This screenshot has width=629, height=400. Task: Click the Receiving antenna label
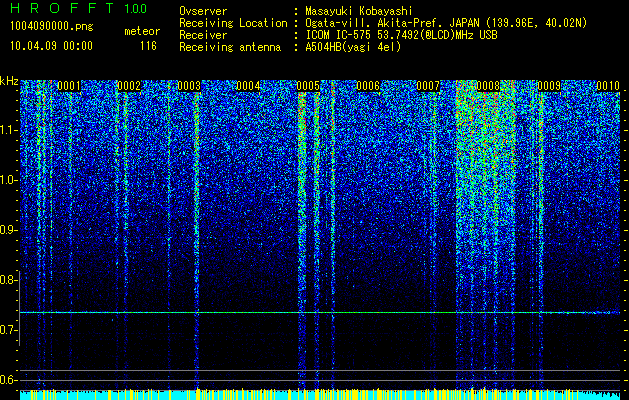pyautogui.click(x=230, y=47)
